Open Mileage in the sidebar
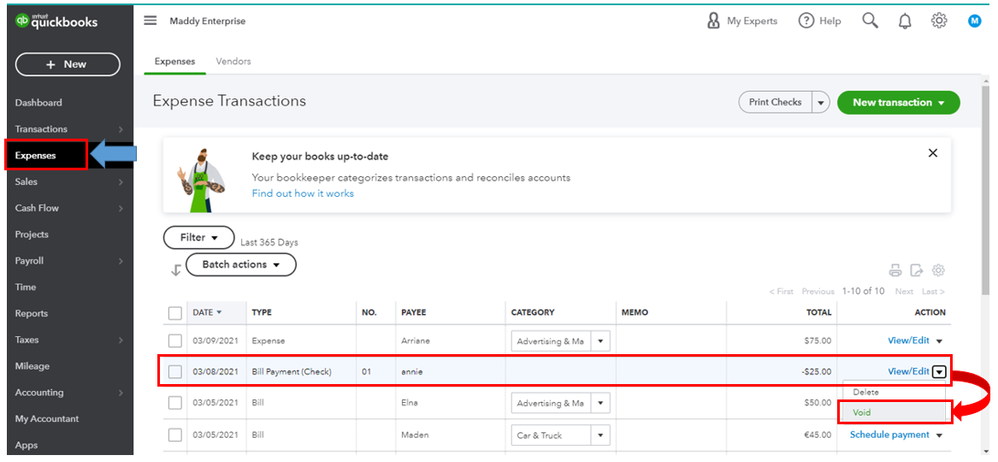 (32, 366)
